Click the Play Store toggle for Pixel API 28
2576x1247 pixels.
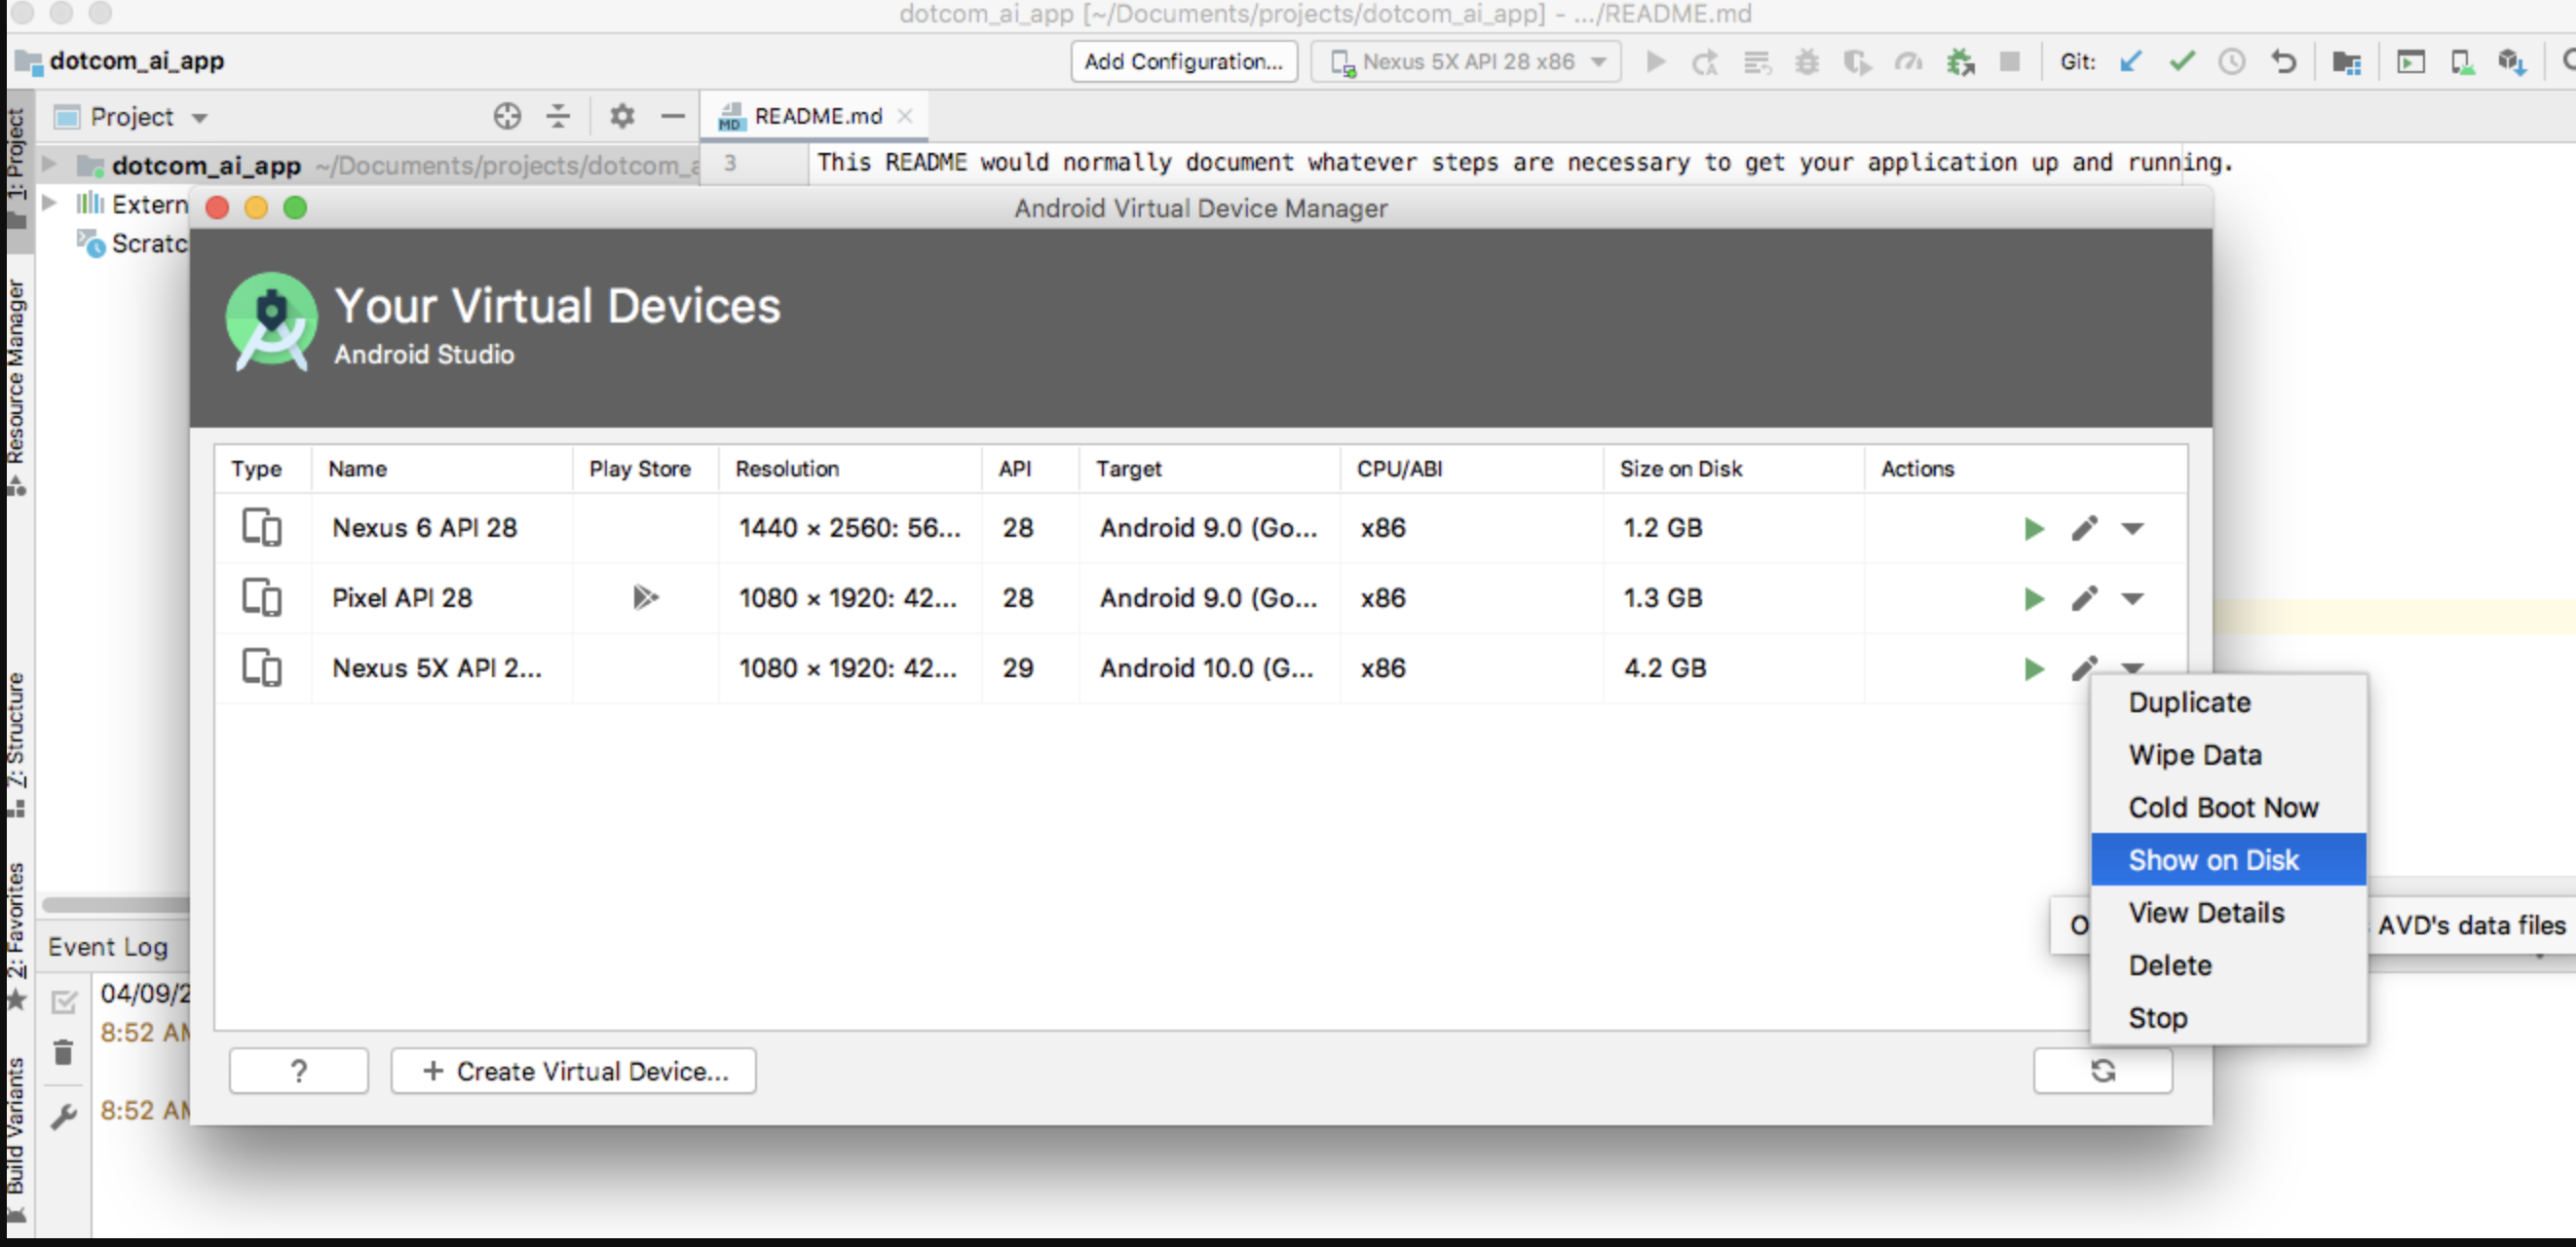[x=644, y=596]
